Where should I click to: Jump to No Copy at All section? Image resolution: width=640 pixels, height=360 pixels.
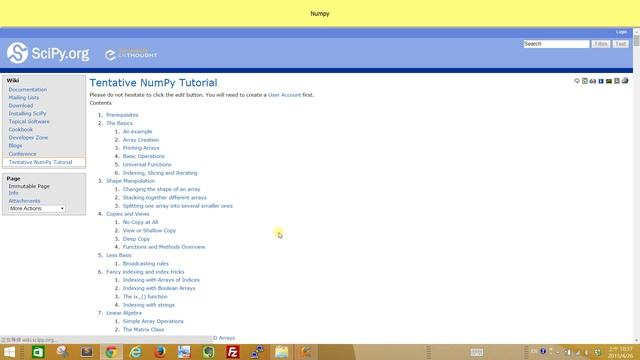pos(140,222)
